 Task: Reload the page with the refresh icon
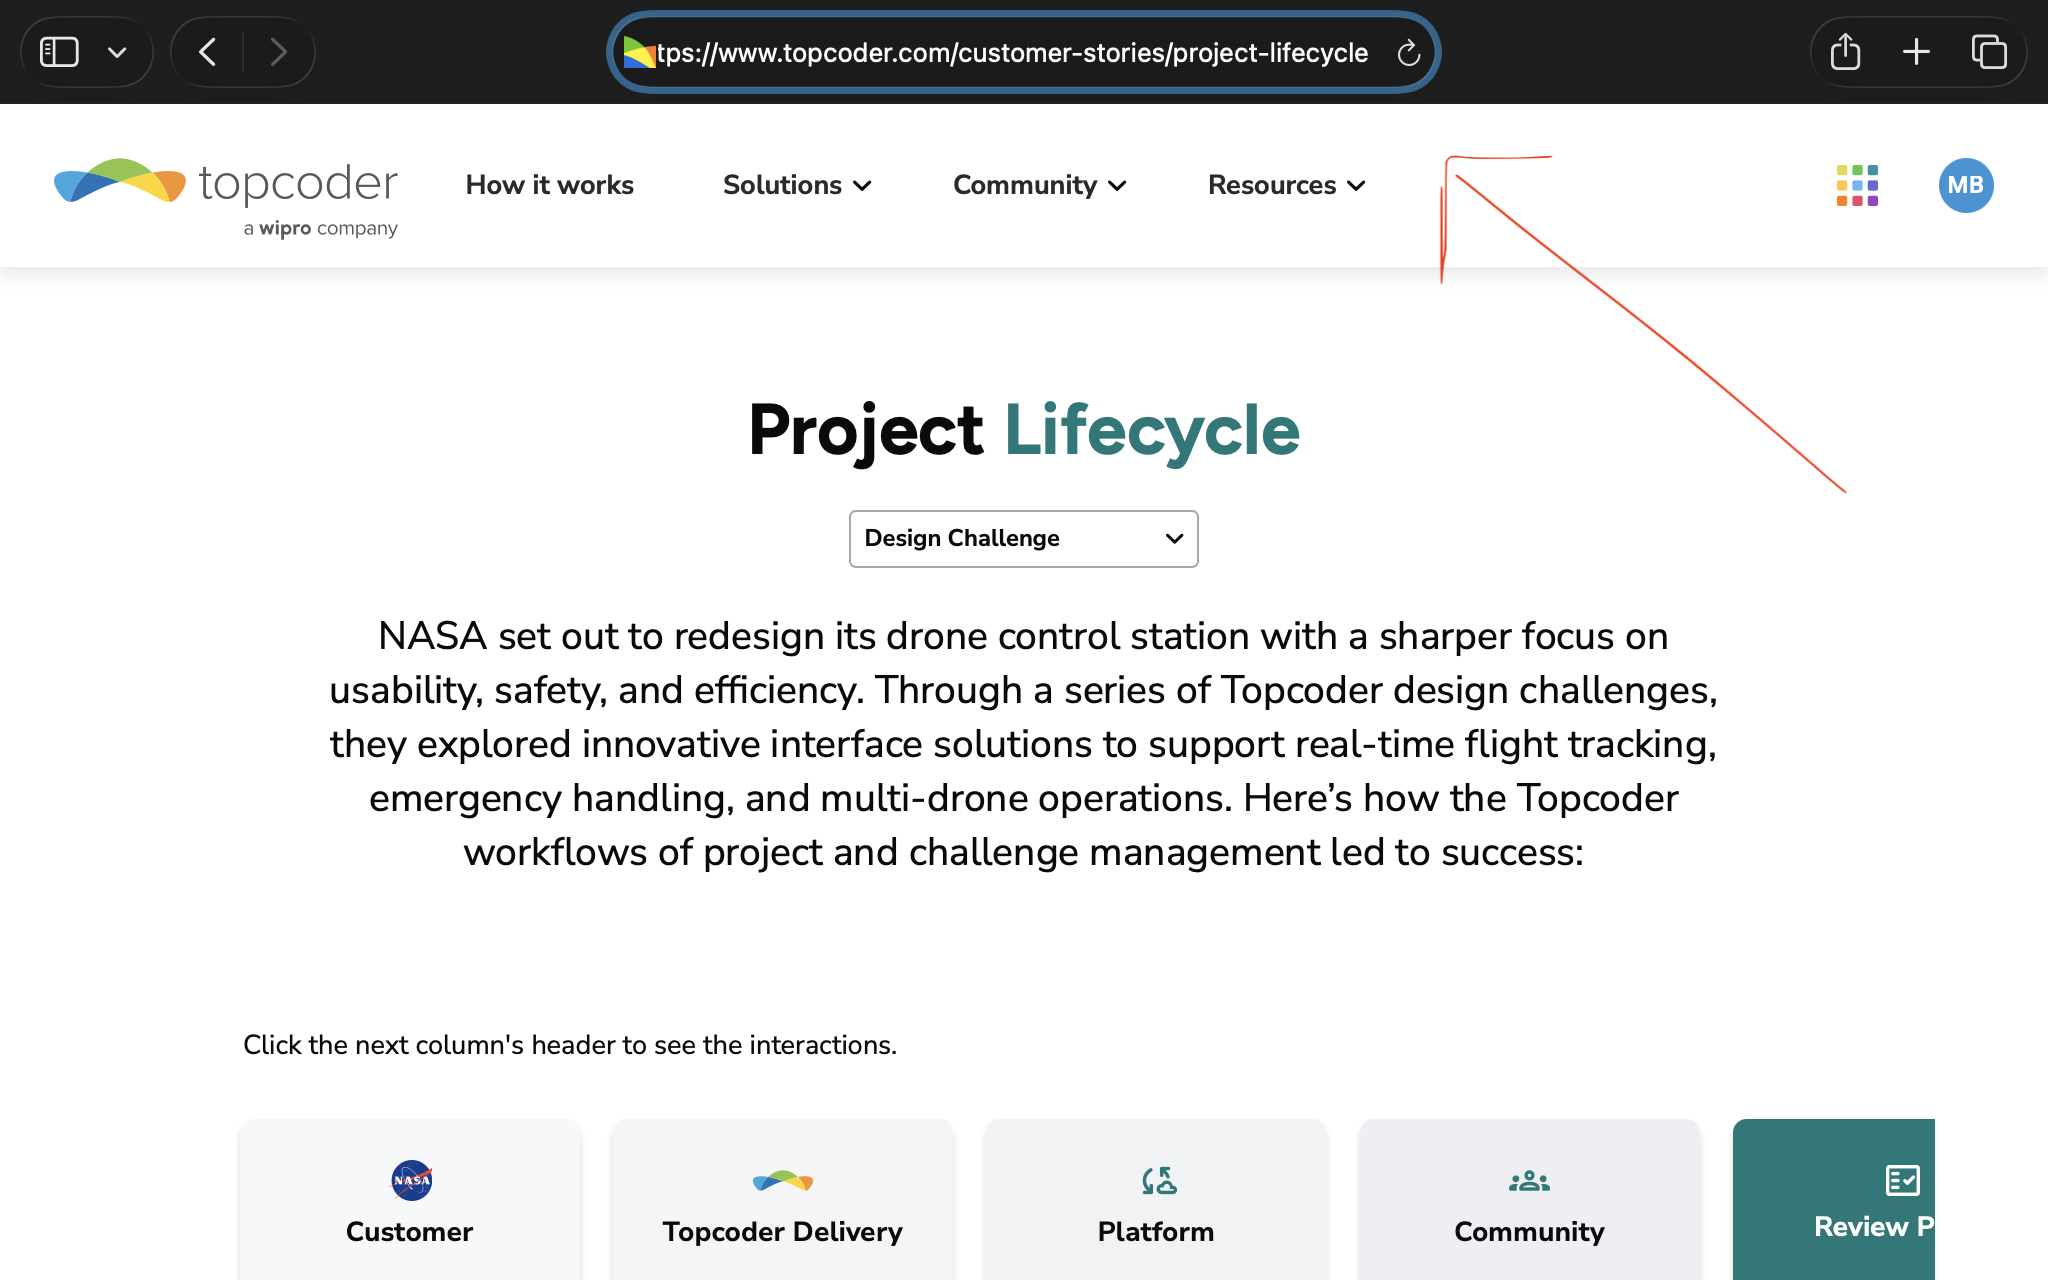point(1408,53)
